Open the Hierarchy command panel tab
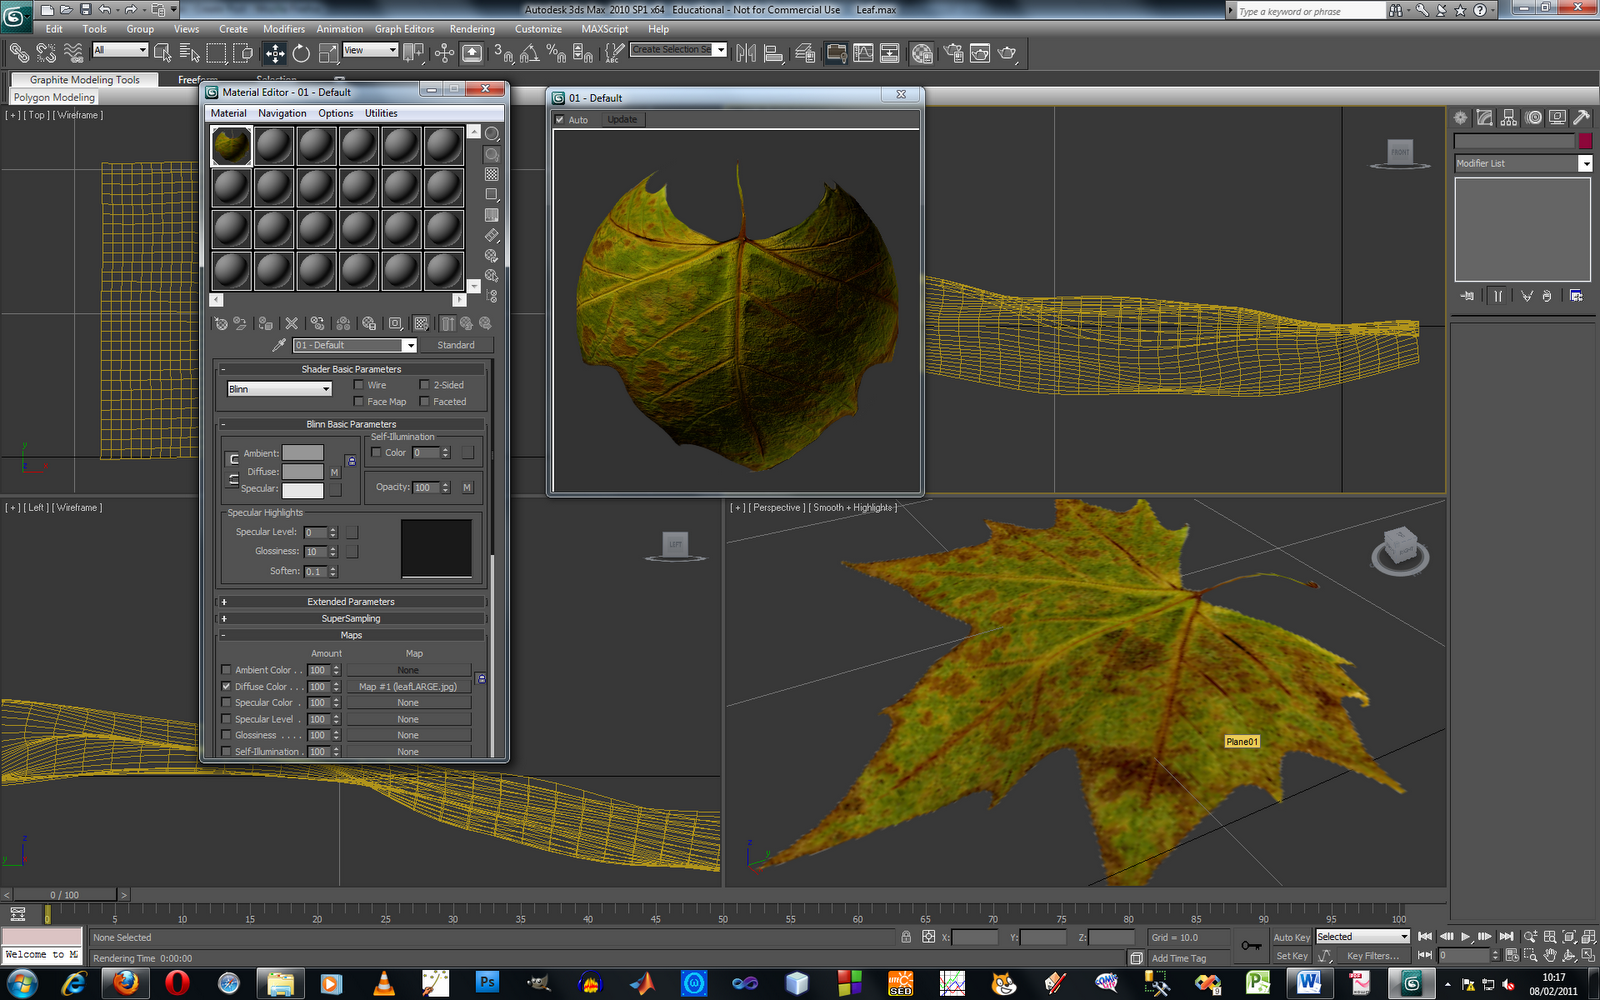Image resolution: width=1600 pixels, height=1000 pixels. (x=1509, y=118)
